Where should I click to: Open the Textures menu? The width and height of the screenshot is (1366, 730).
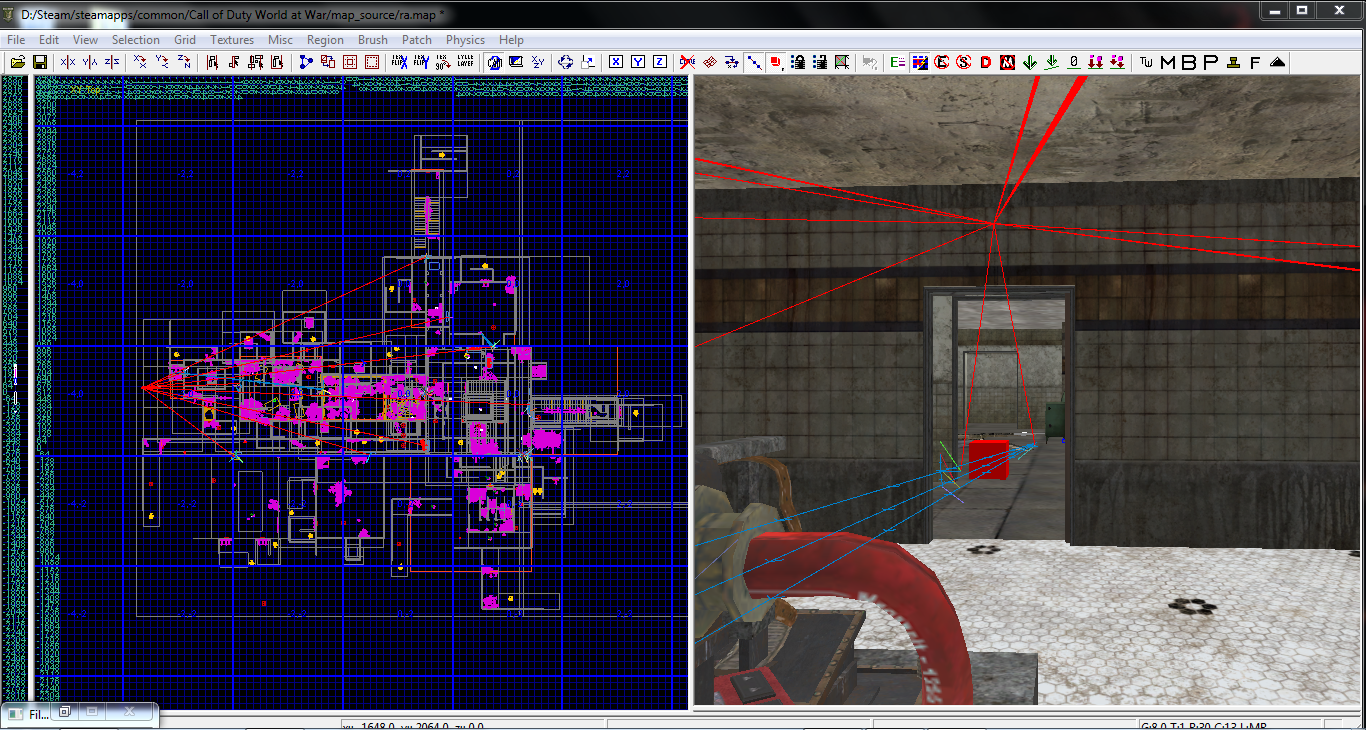tap(232, 40)
